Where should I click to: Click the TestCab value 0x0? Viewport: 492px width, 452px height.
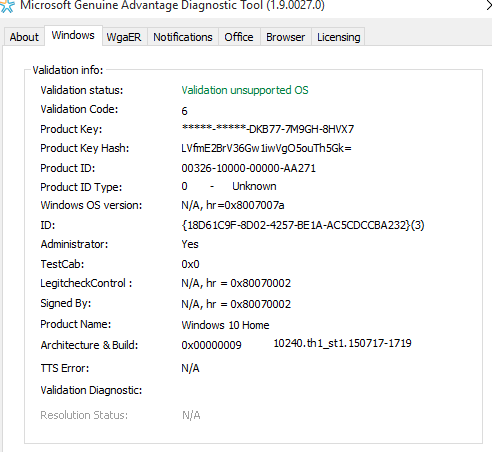[x=190, y=264]
